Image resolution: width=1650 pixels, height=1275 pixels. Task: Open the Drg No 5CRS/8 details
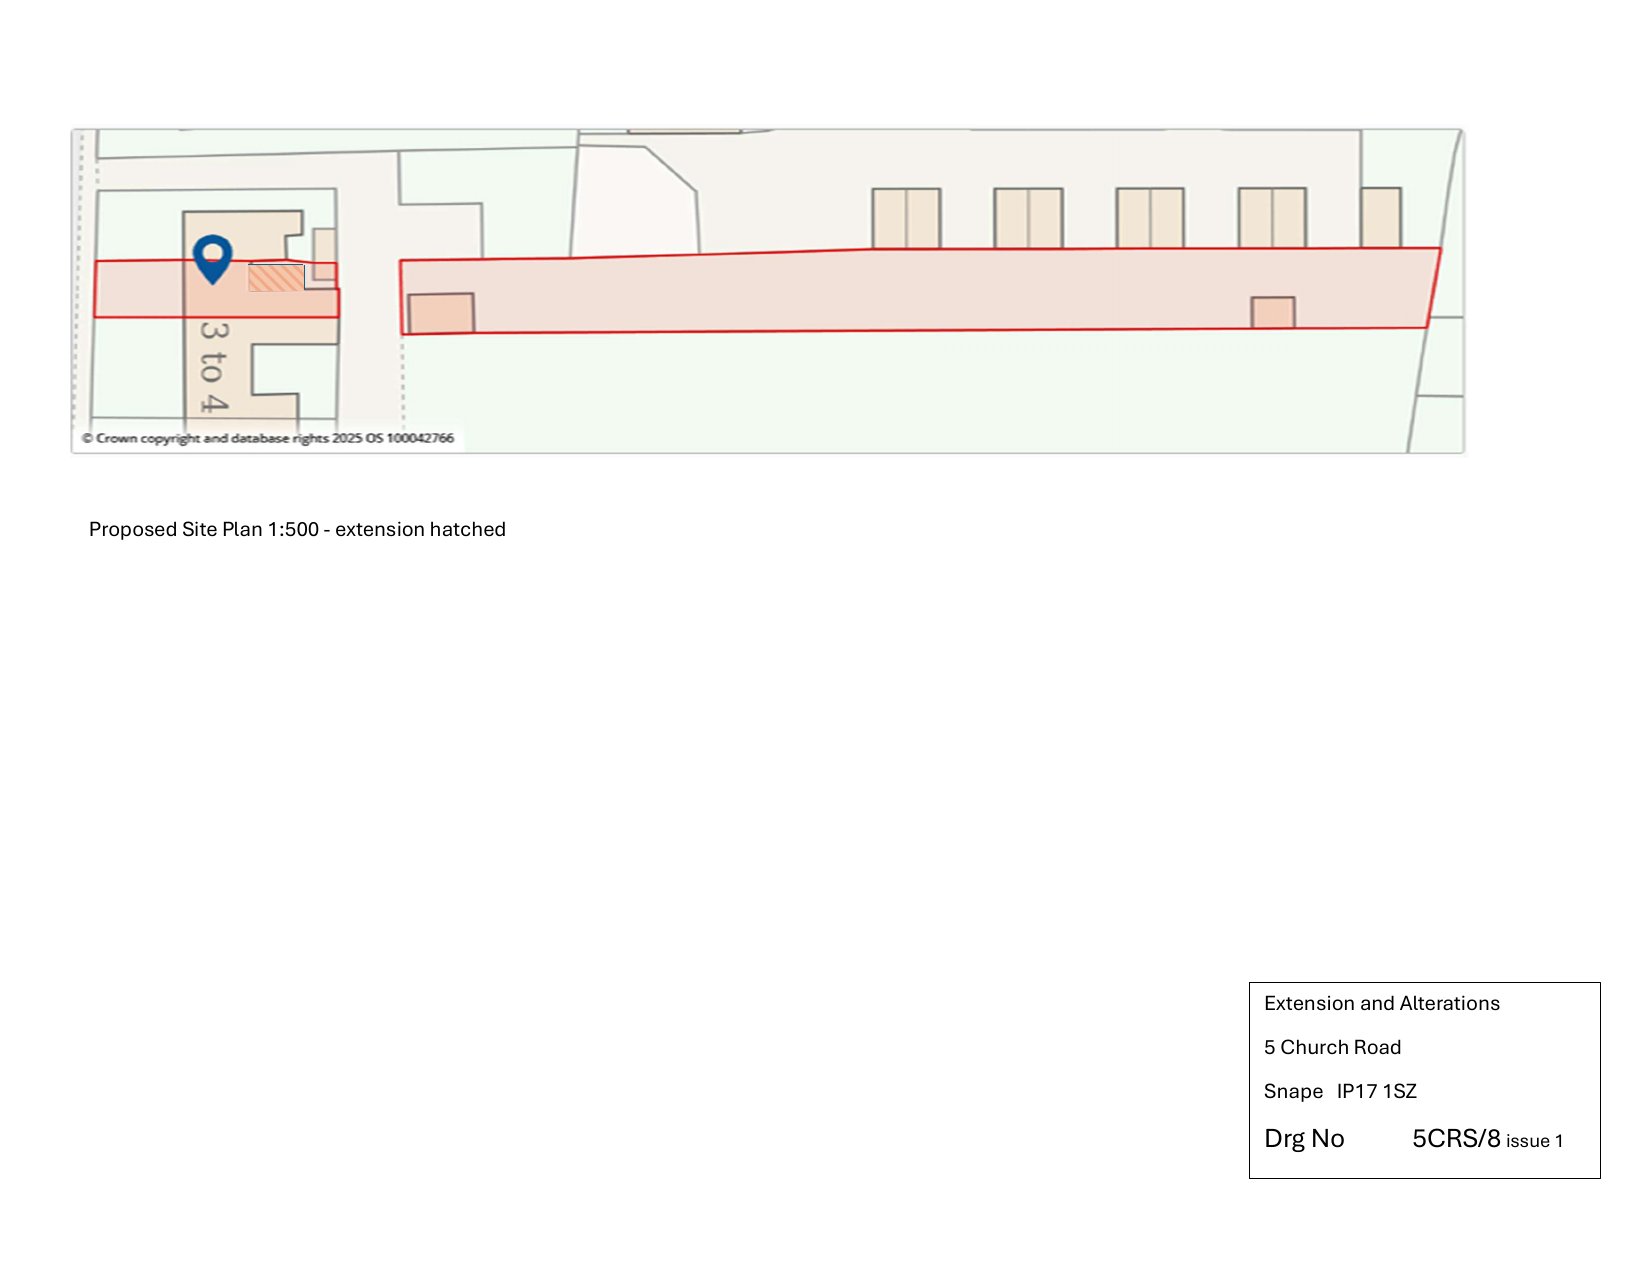click(x=1455, y=1137)
